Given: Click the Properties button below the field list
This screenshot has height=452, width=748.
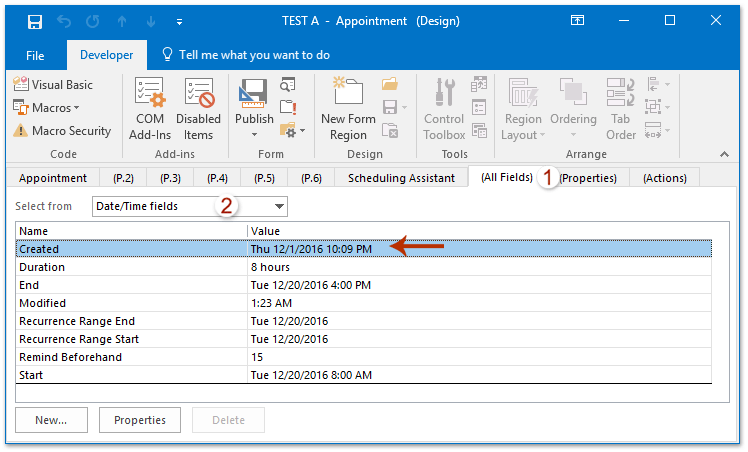Looking at the screenshot, I should coord(140,420).
